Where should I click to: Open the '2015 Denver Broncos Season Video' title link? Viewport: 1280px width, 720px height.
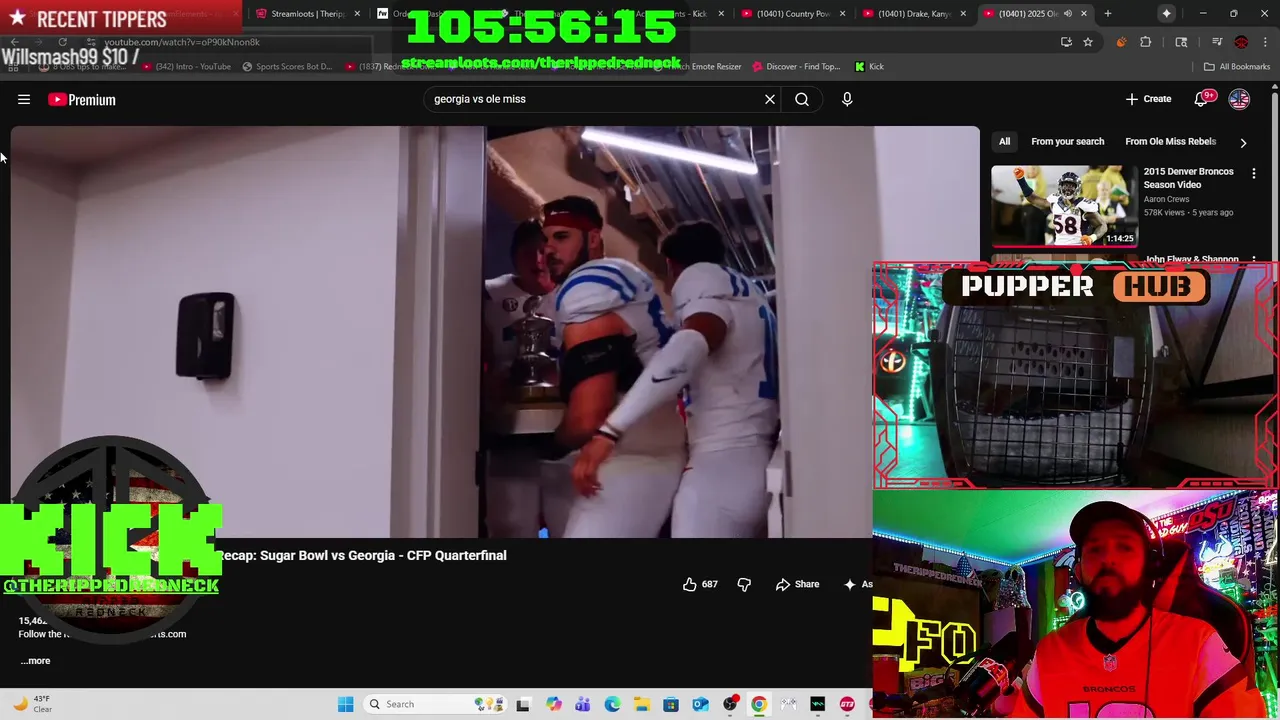point(1188,178)
